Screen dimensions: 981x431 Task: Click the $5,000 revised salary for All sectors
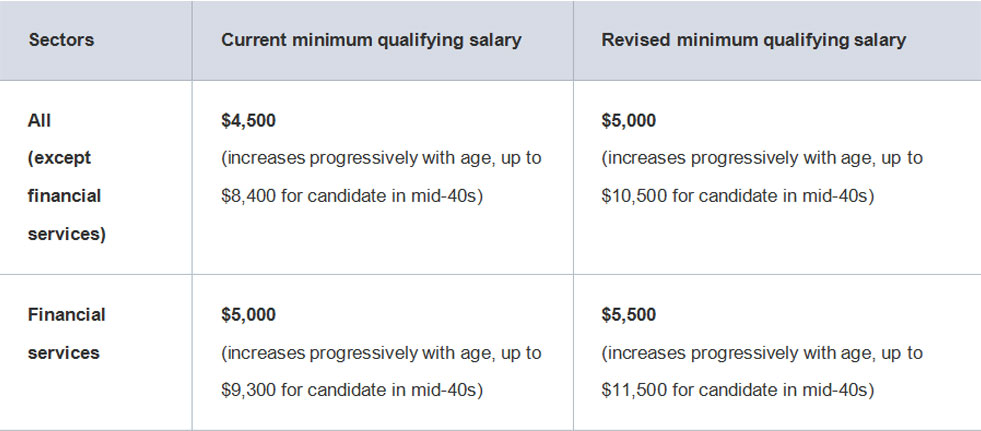[628, 121]
